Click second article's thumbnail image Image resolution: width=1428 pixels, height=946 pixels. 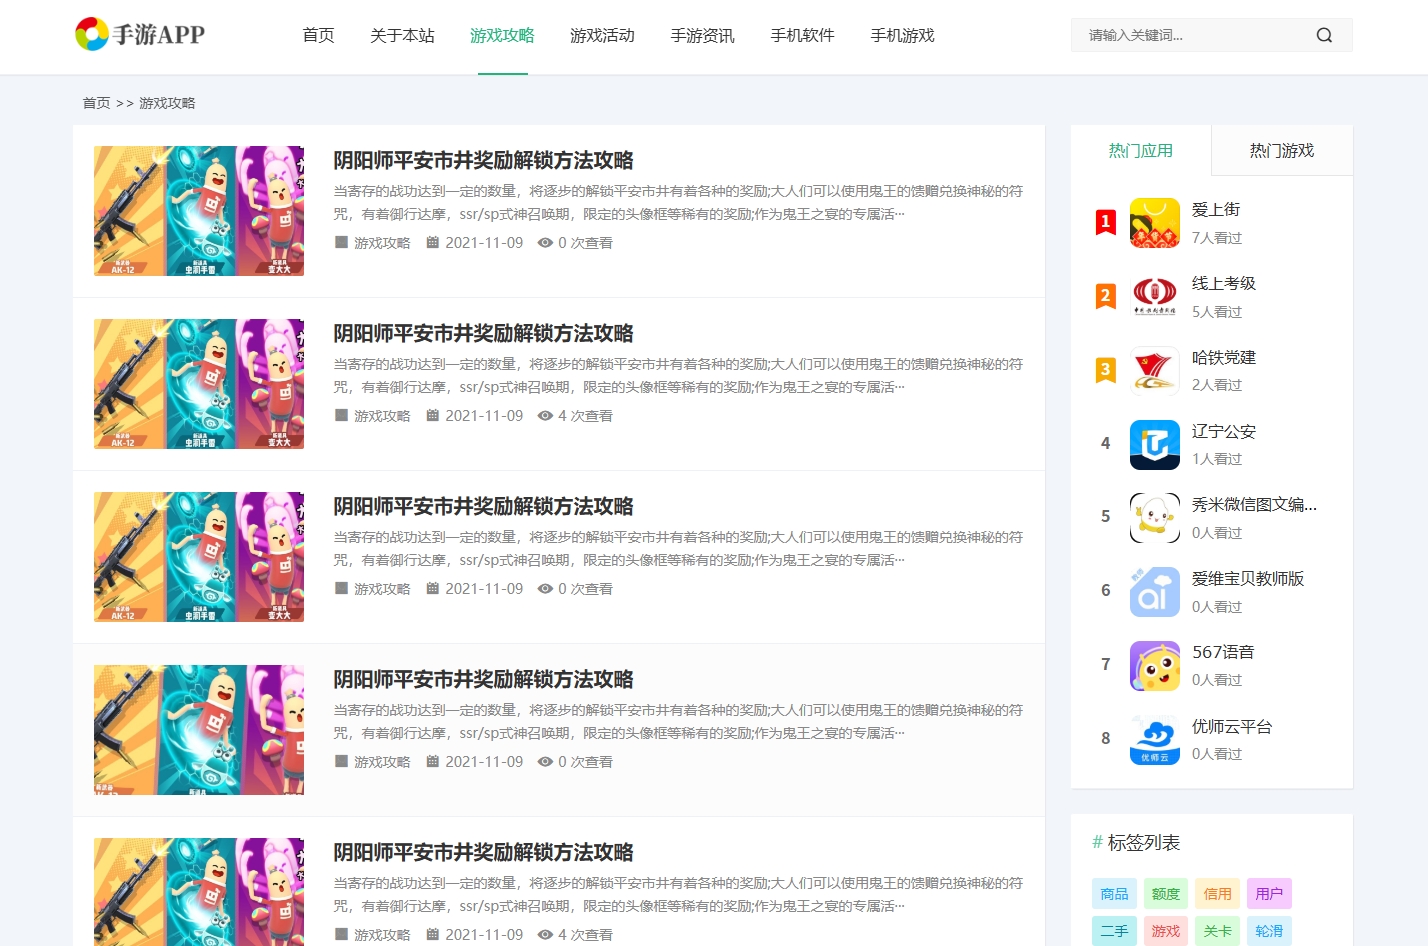199,384
